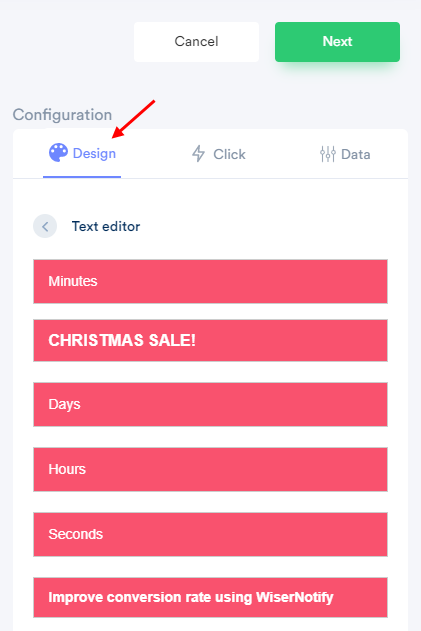Open the Data tab
Screen dimensions: 421x631
(345, 154)
